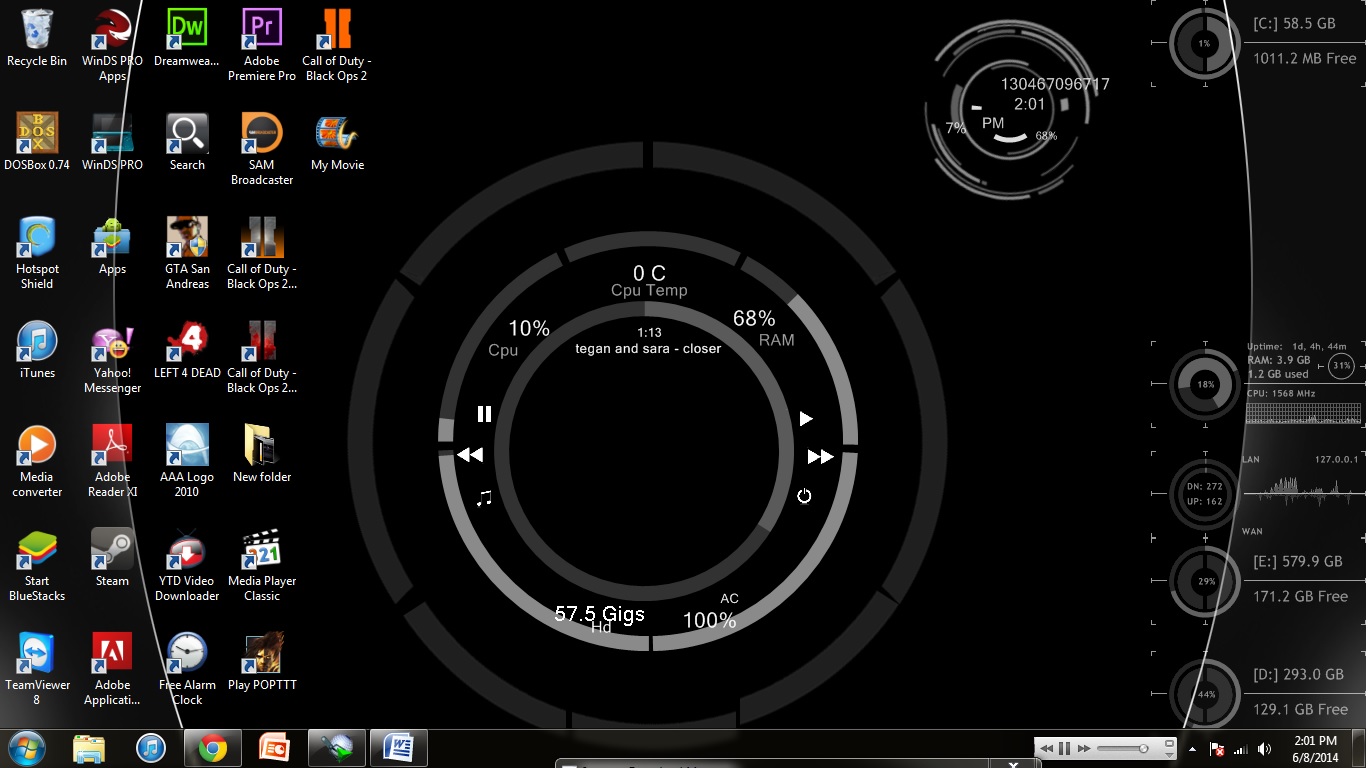1368x770 pixels.
Task: Adjust the iTunes taskbar toolbar volume slider
Action: click(x=1124, y=748)
